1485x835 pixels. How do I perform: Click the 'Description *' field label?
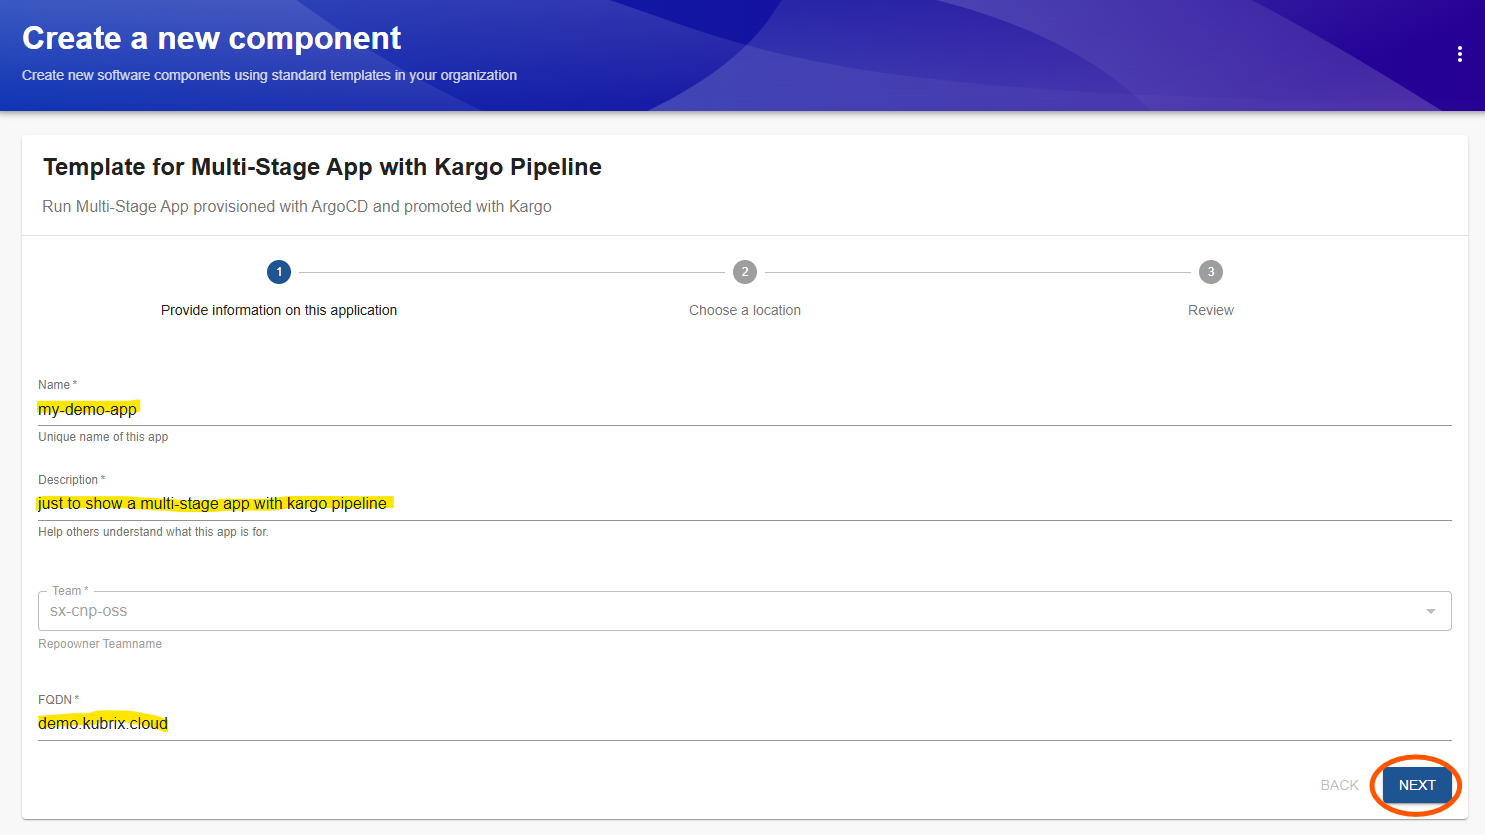[71, 480]
